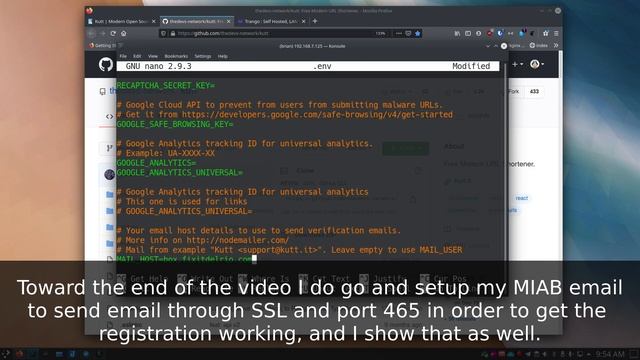Open GitHub user avatar dropdown

tap(536, 64)
